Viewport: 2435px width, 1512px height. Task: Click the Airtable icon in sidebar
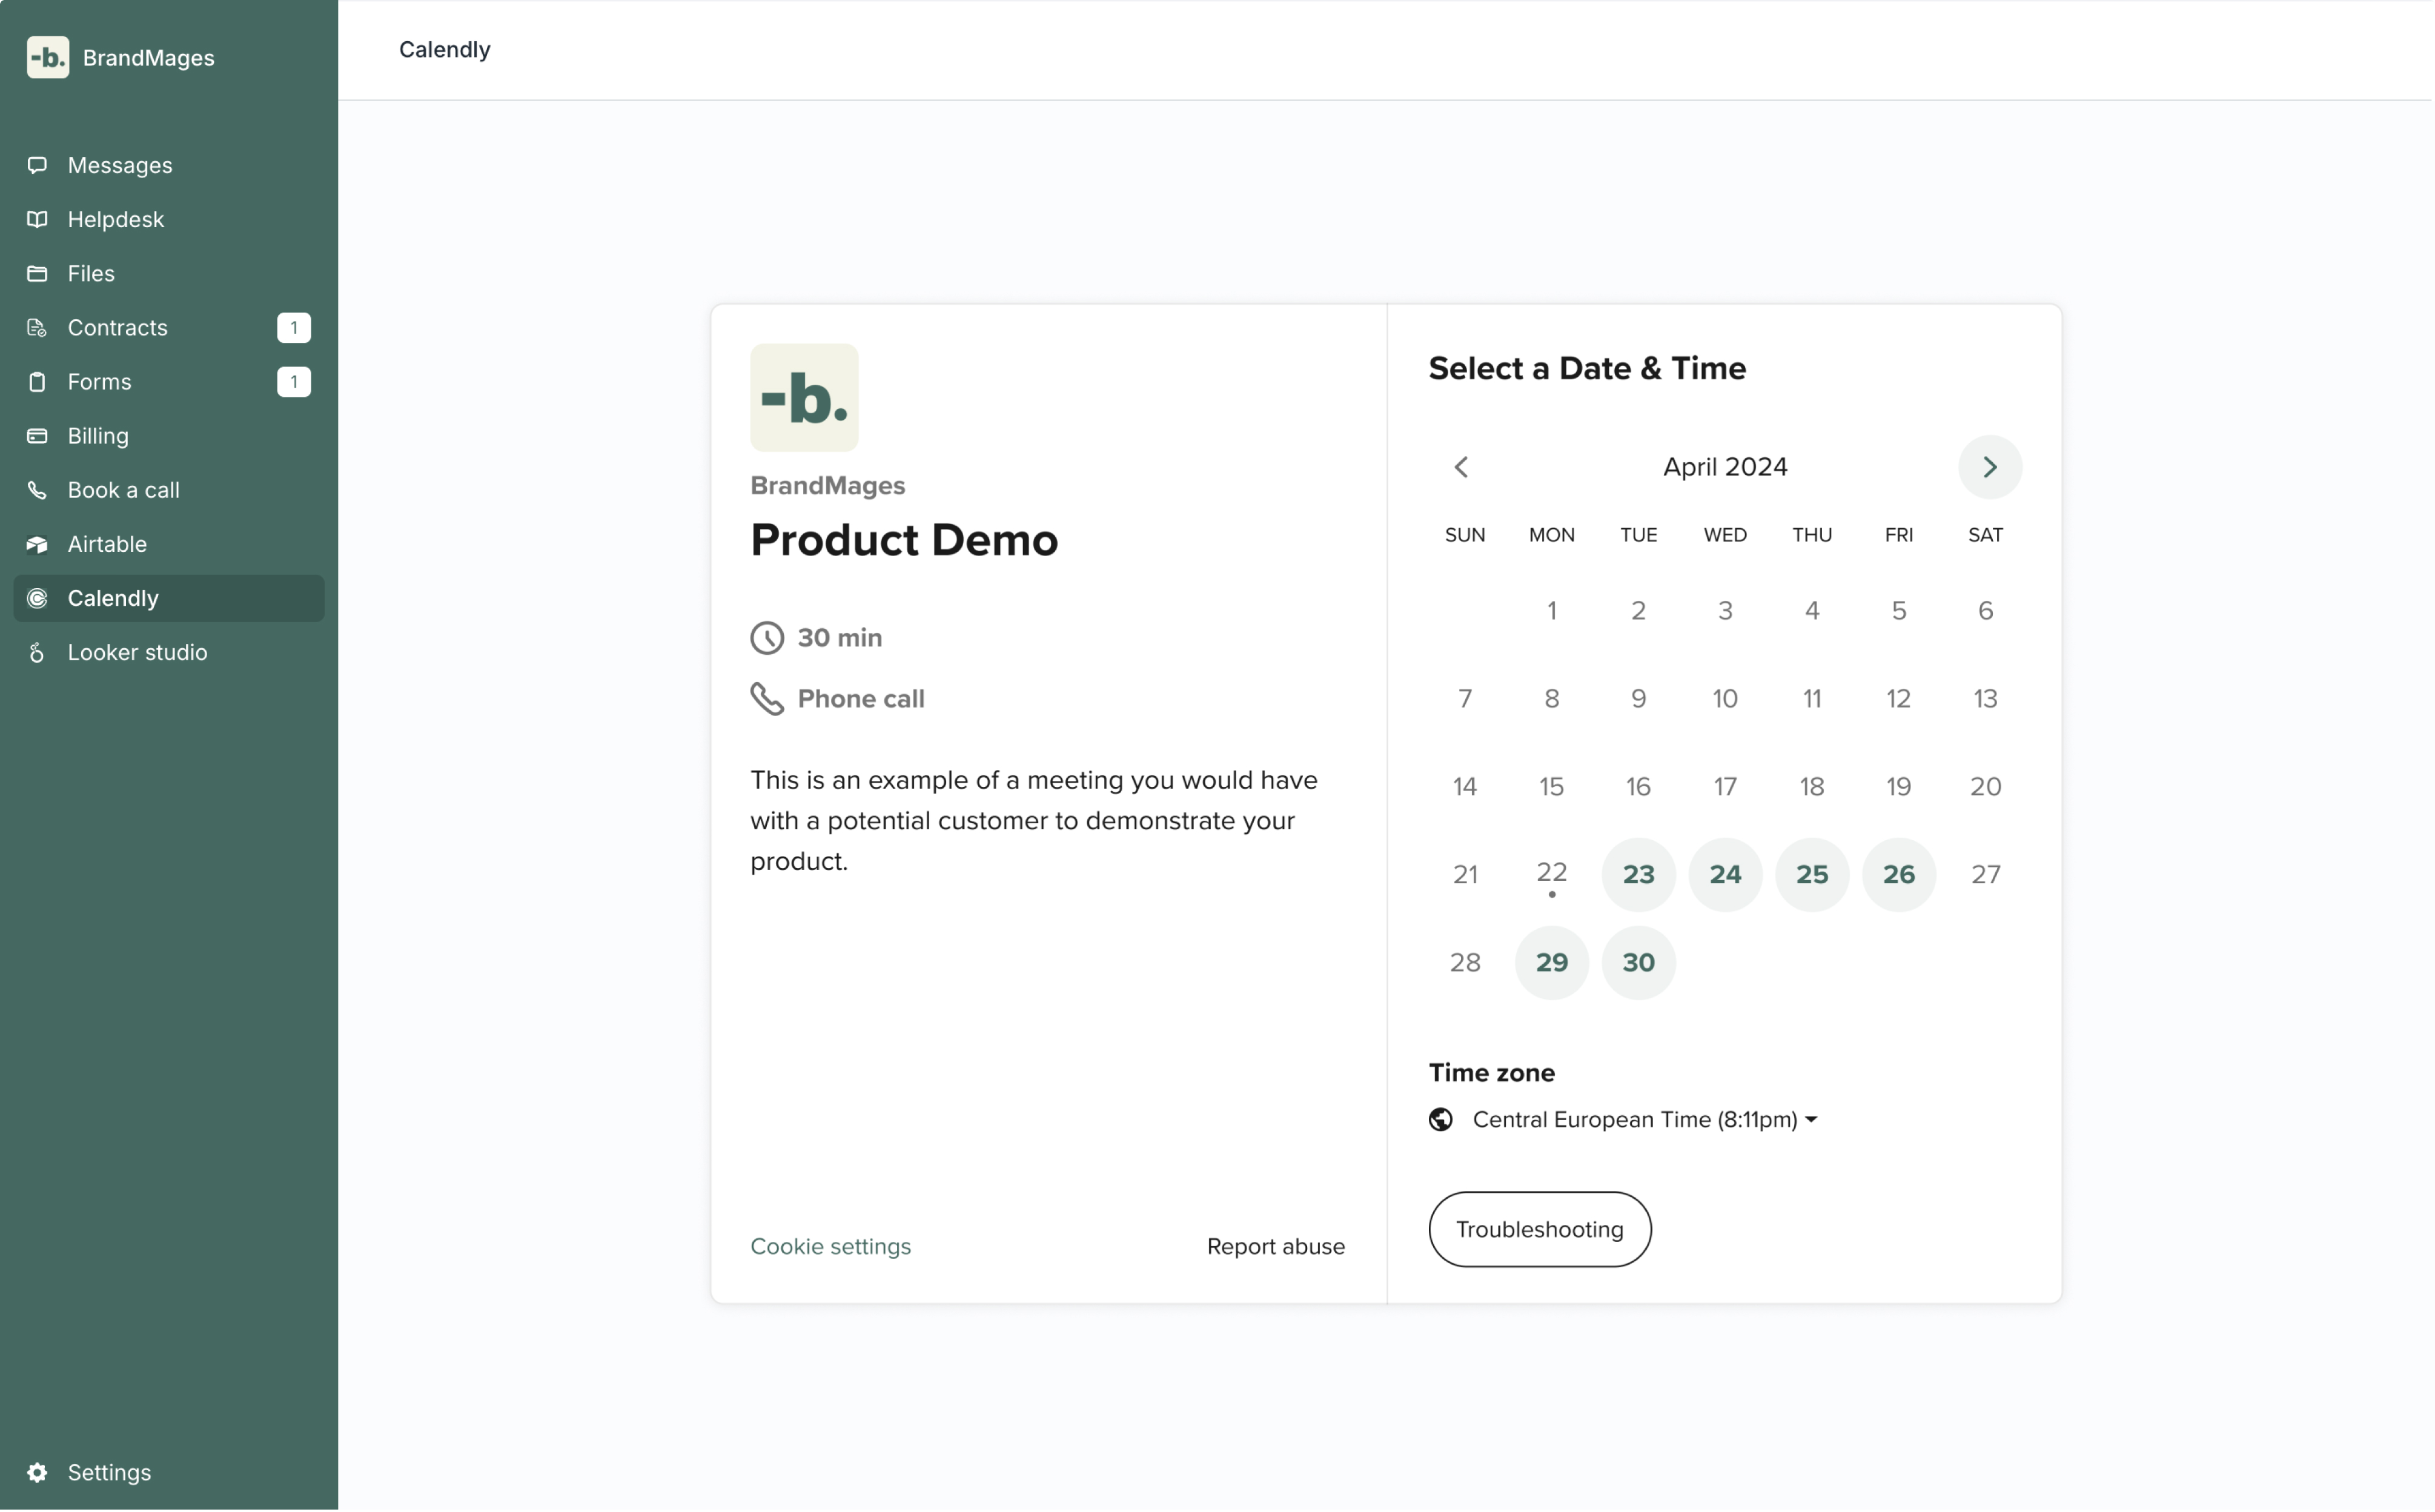37,544
